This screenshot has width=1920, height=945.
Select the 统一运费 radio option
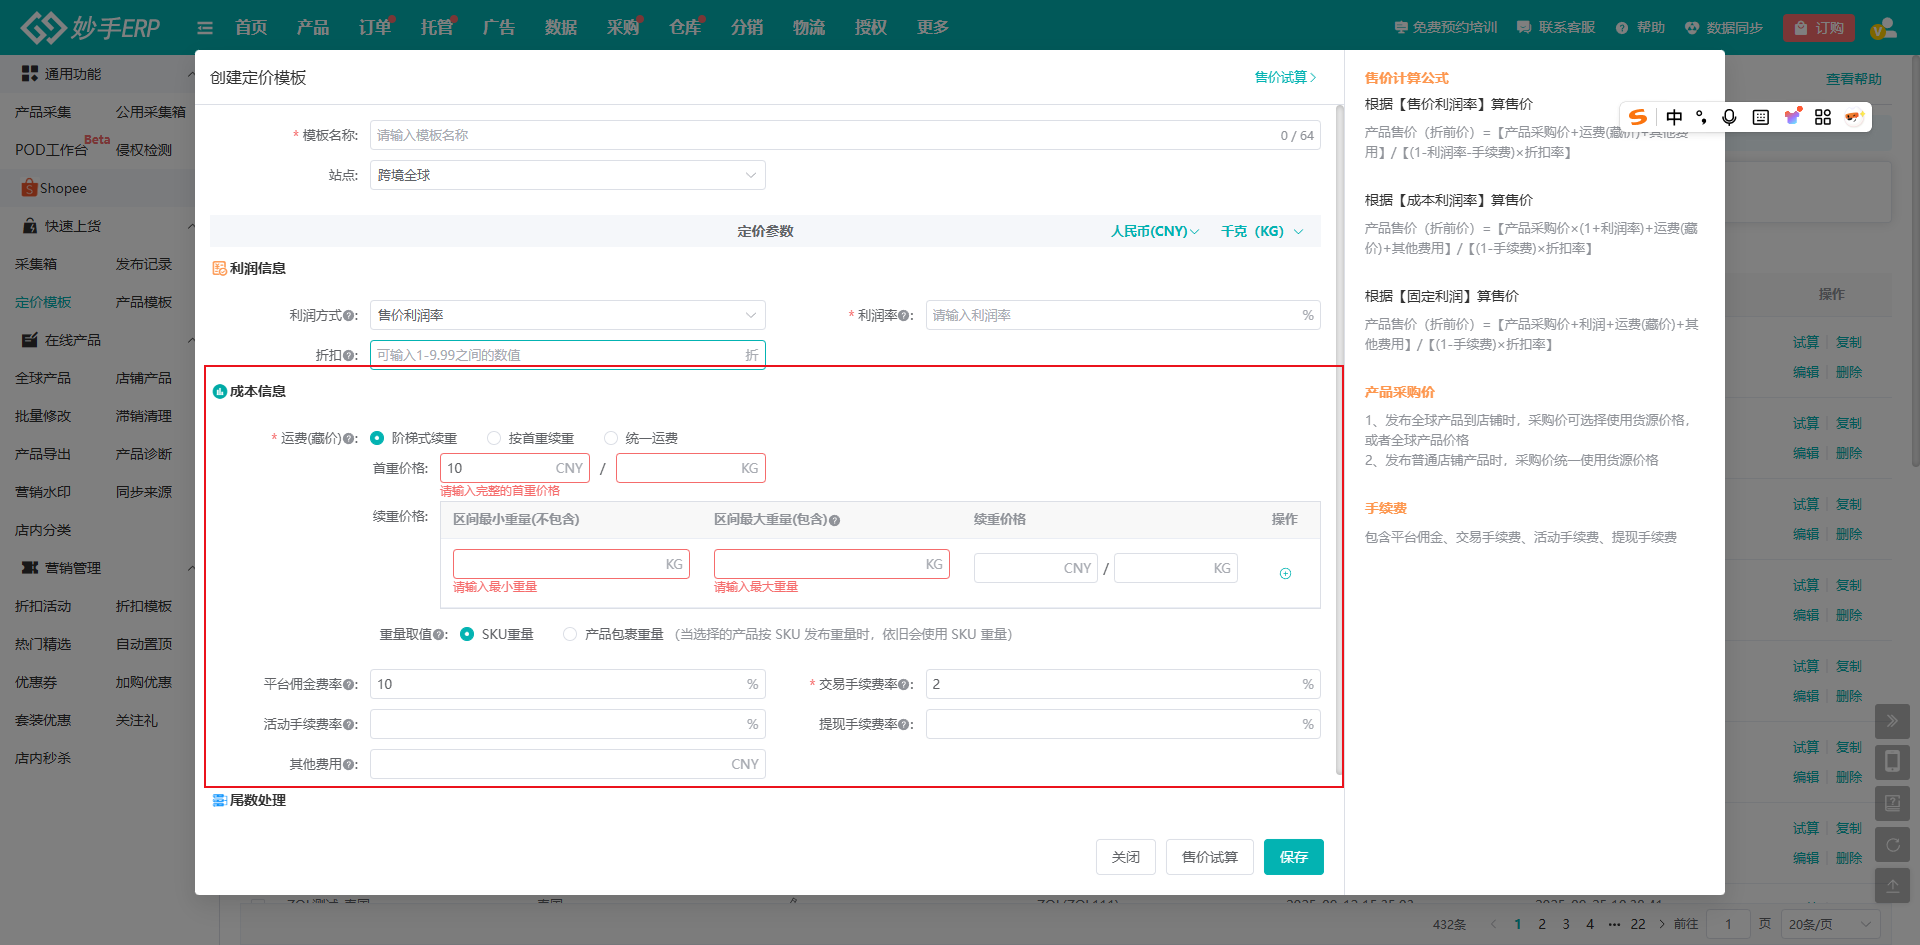[x=611, y=438]
